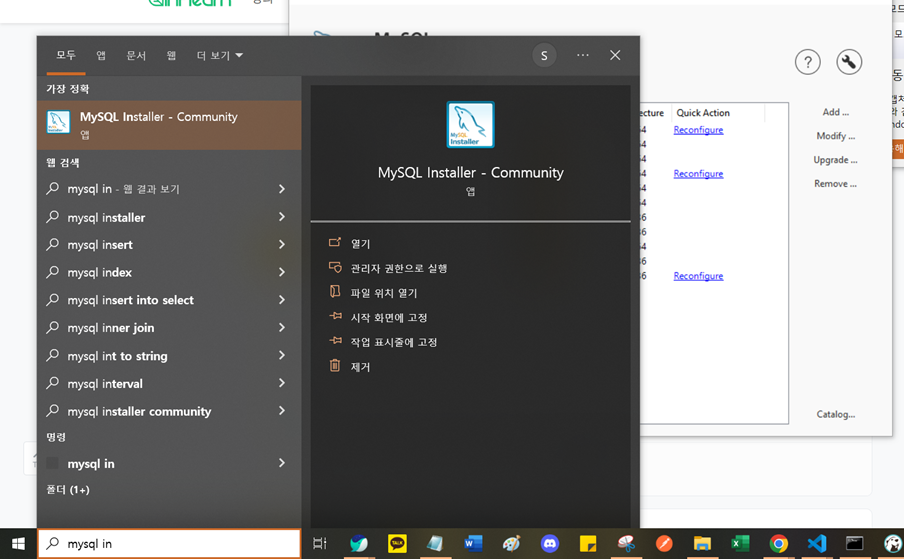This screenshot has width=904, height=559.
Task: Open Command Prompt from the taskbar
Action: [854, 543]
